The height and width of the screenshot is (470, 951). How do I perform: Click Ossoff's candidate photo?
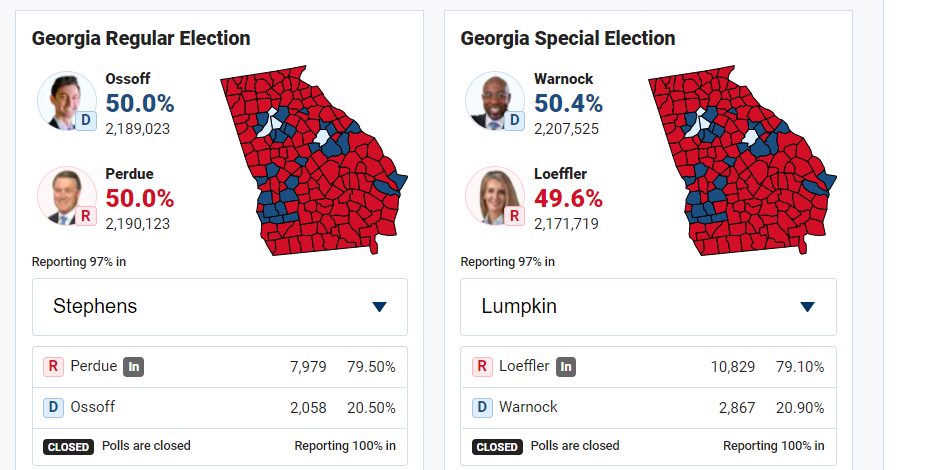(66, 101)
